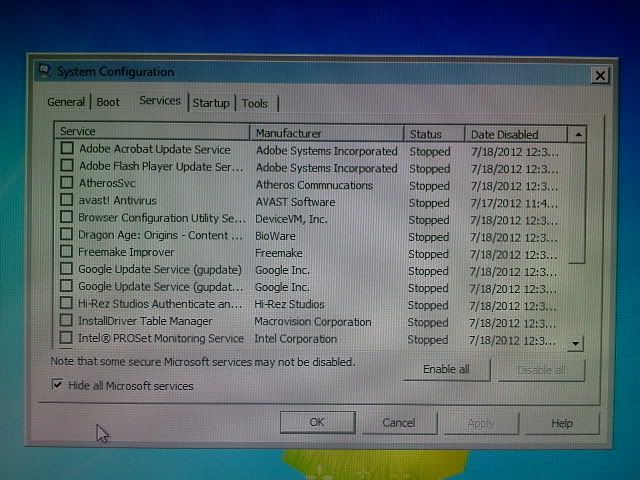Open Help for System Configuration
This screenshot has height=480, width=640.
pos(562,424)
